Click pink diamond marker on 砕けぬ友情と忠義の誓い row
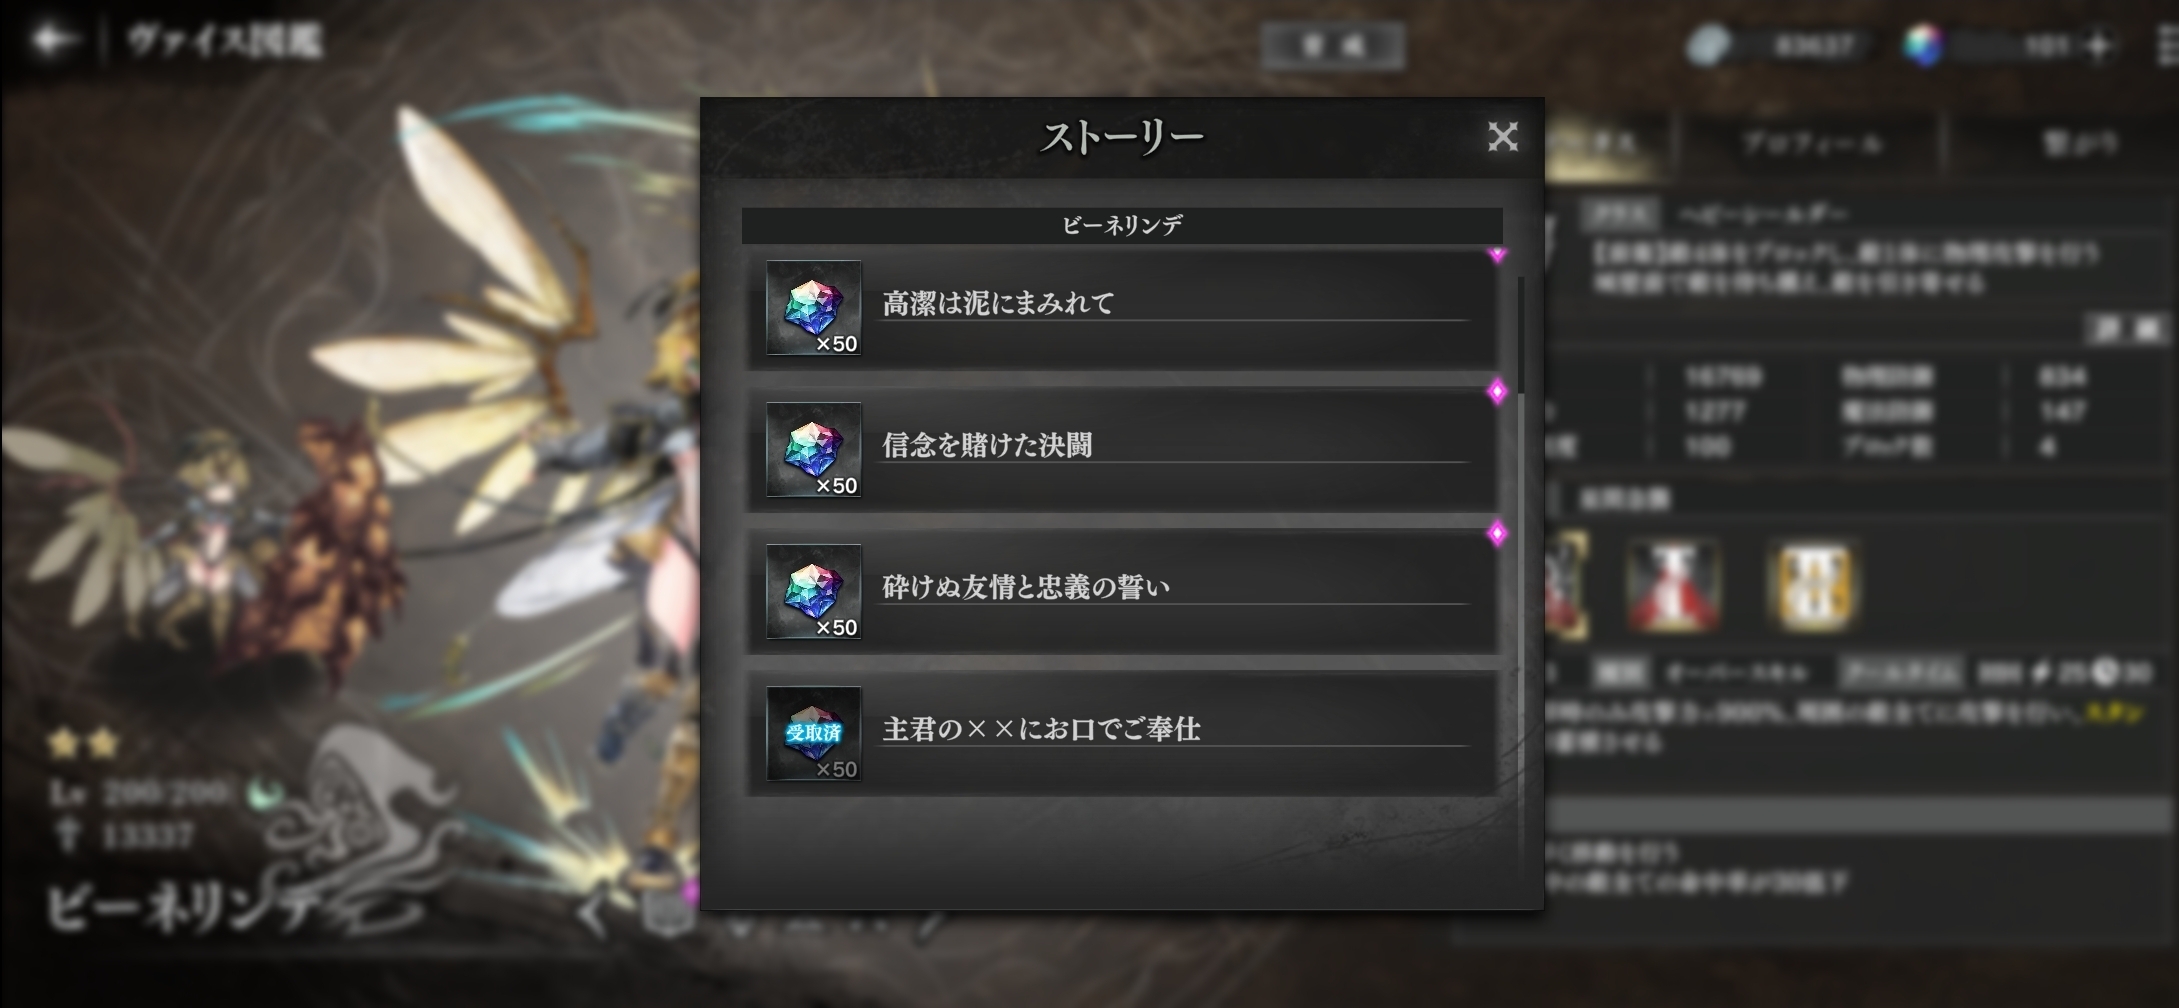Image resolution: width=2179 pixels, height=1008 pixels. tap(1497, 534)
